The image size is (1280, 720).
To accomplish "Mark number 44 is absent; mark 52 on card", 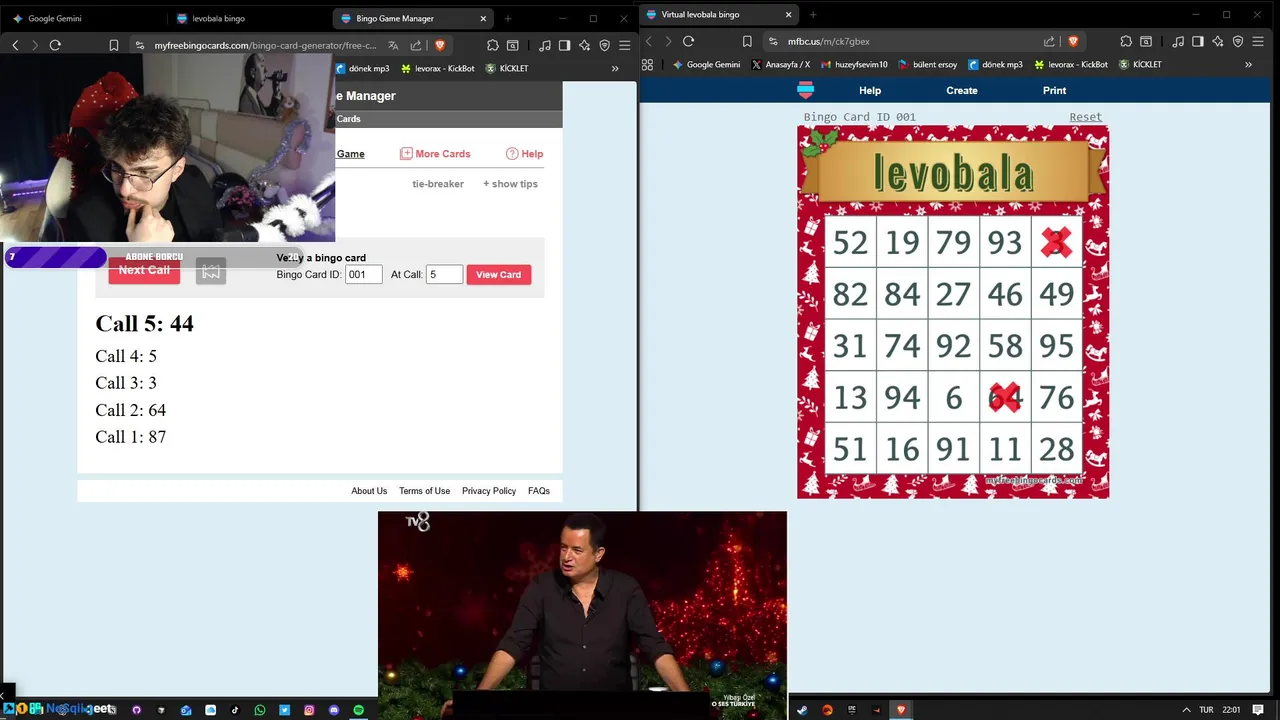I will click(850, 242).
